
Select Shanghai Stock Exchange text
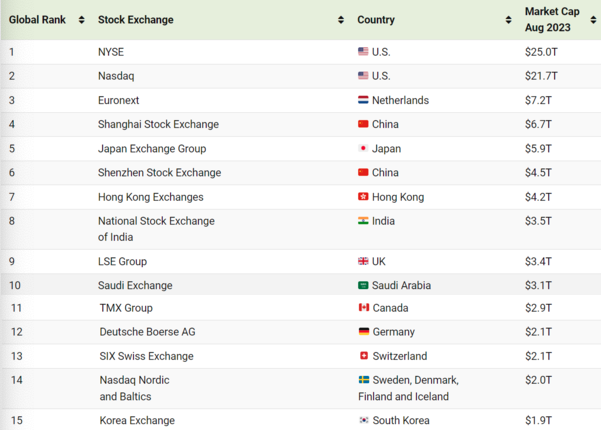[x=158, y=124]
